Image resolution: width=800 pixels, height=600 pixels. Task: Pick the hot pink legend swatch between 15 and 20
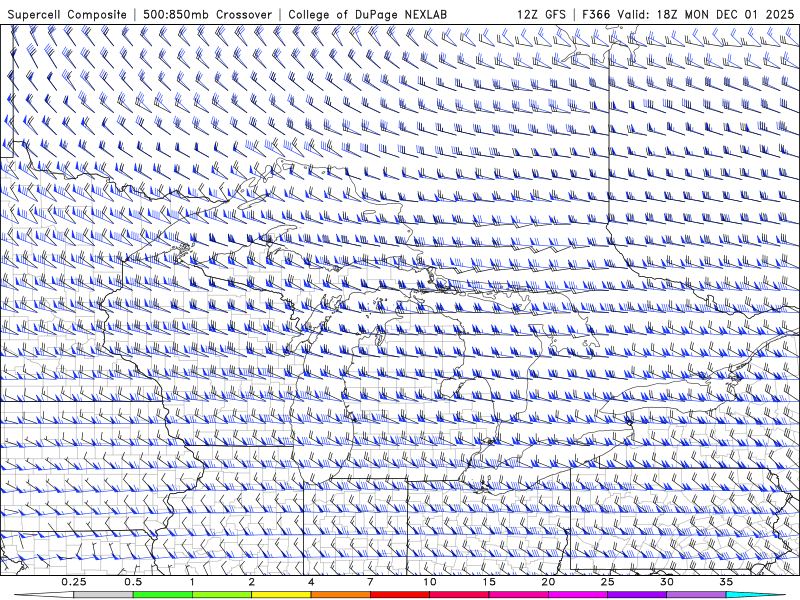(518, 595)
